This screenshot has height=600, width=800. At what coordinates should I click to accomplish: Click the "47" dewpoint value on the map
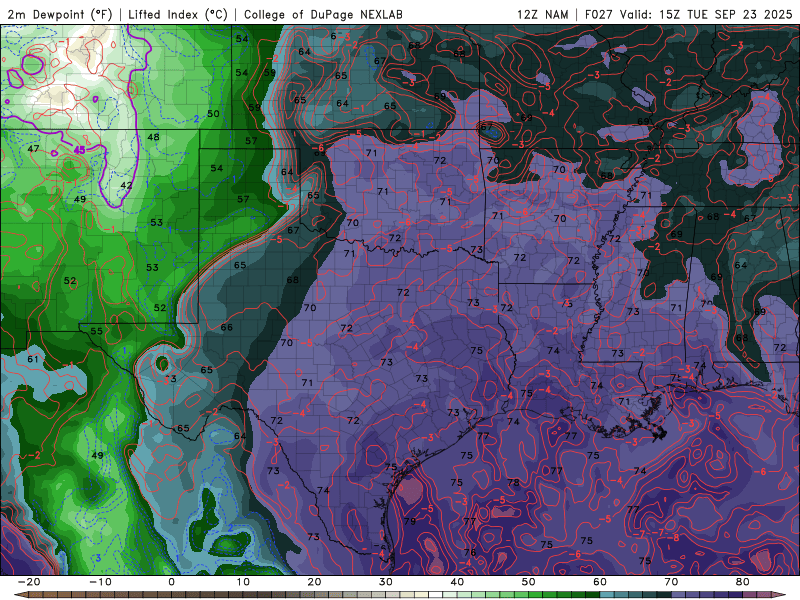point(33,148)
